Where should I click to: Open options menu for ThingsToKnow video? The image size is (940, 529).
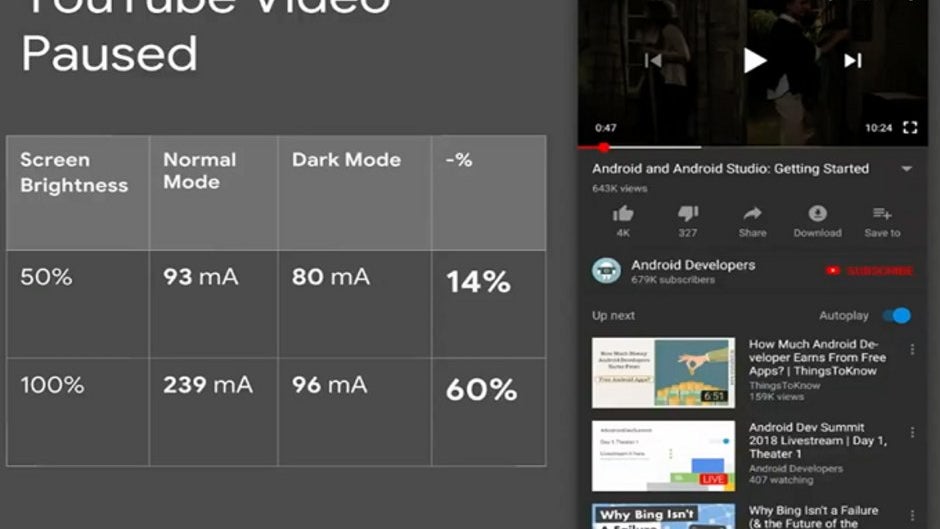(x=912, y=350)
